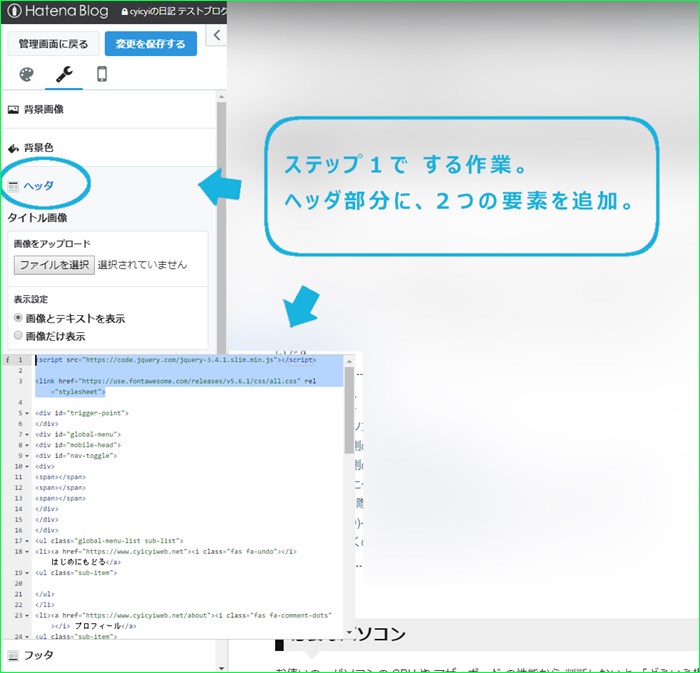Click the info marker on line 1
Screen dimensions: 700x673
8,360
